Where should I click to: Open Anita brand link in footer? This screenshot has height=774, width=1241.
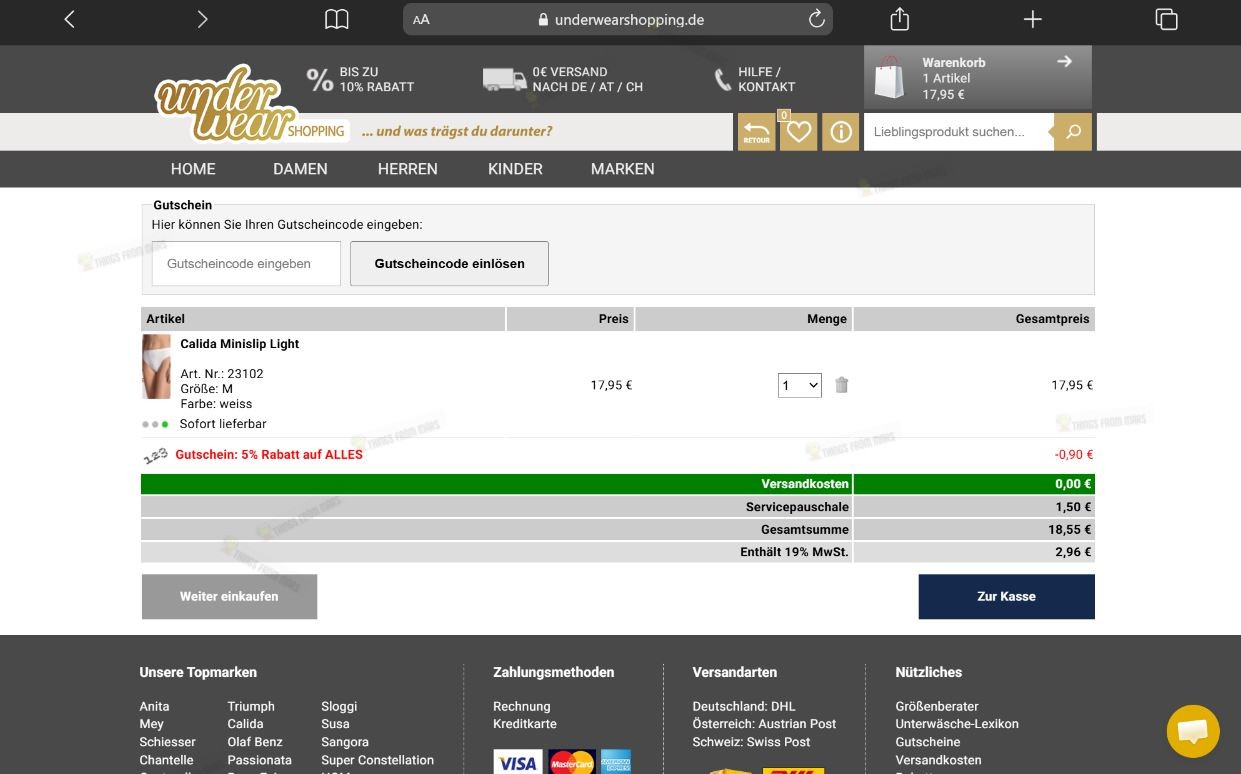154,706
